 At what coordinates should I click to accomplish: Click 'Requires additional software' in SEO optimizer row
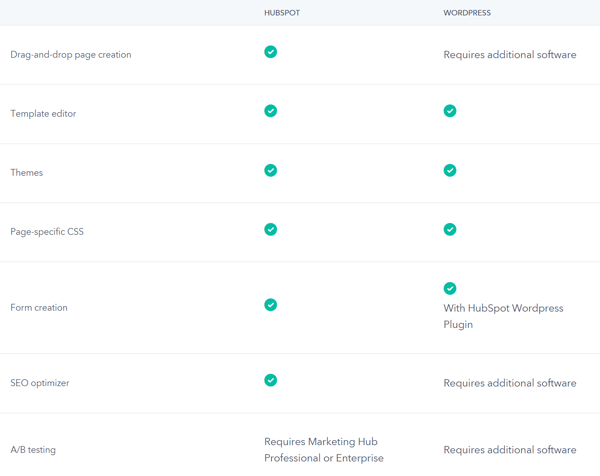click(510, 383)
